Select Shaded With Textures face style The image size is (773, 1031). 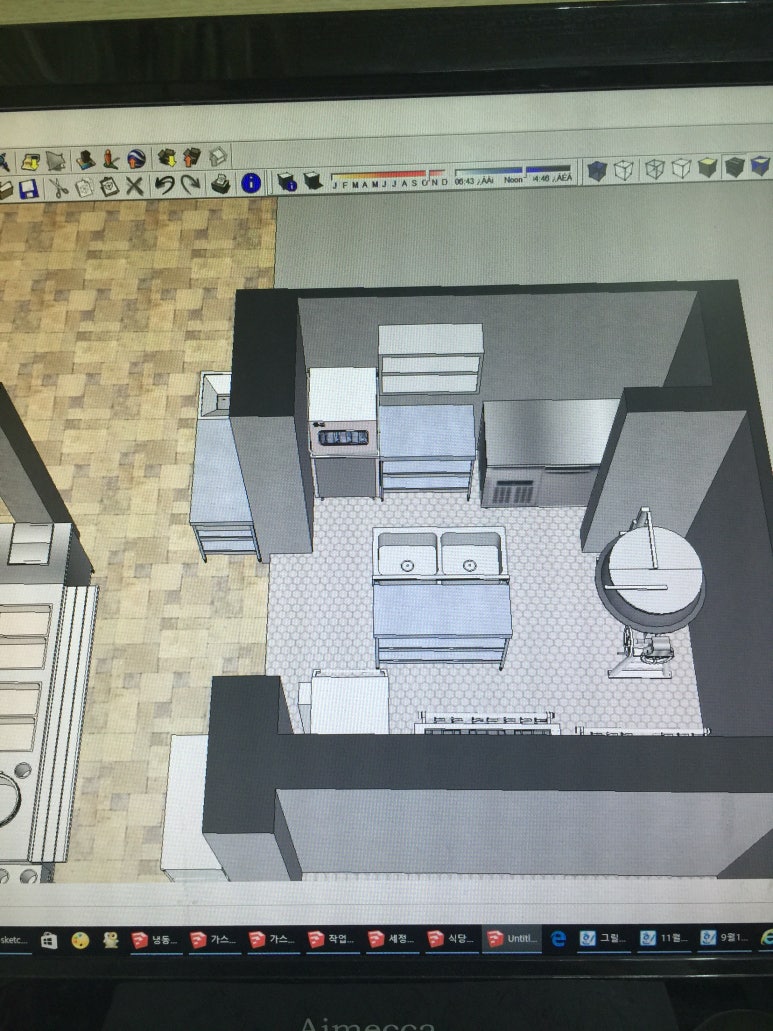click(x=734, y=166)
